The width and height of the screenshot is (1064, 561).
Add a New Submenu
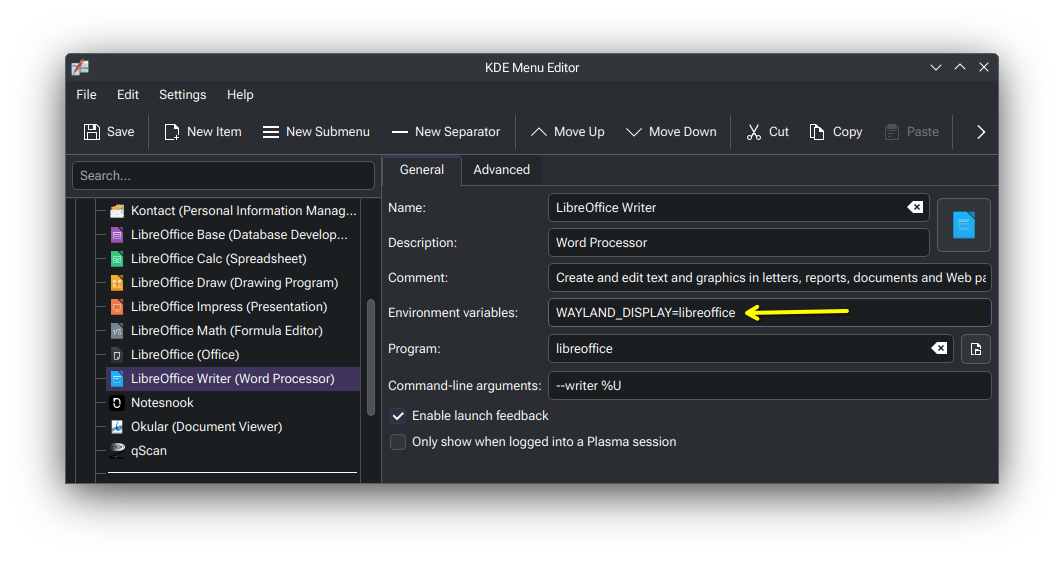coord(316,132)
